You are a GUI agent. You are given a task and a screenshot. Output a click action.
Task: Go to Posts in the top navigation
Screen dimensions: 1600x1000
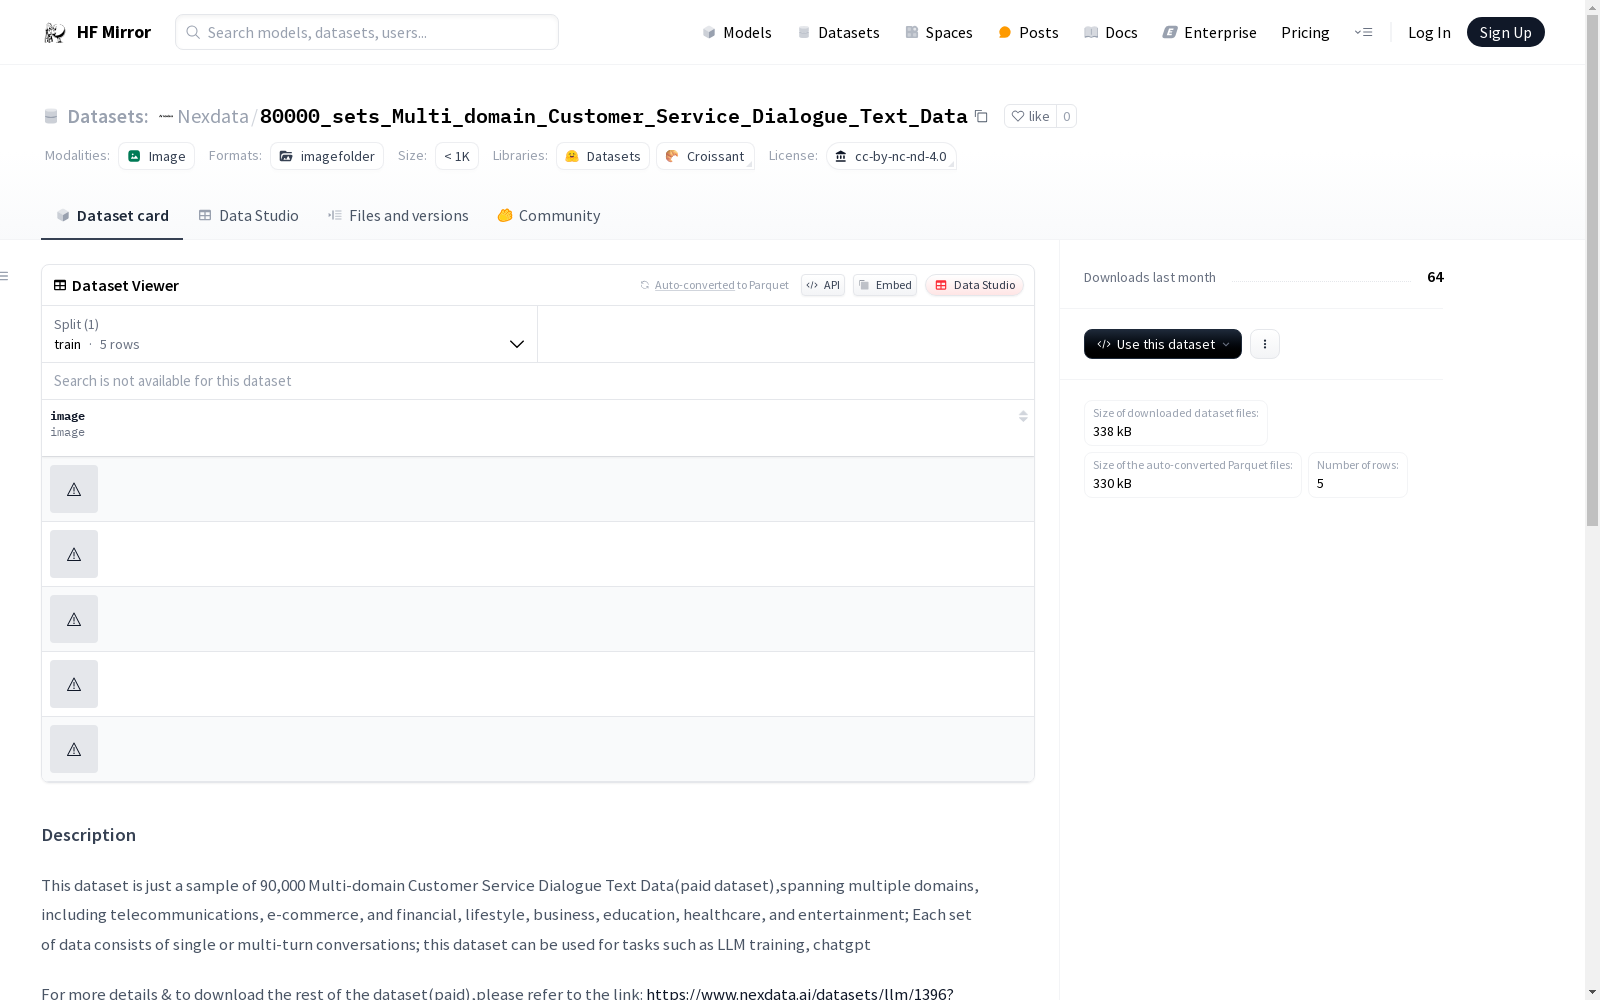click(x=1028, y=32)
